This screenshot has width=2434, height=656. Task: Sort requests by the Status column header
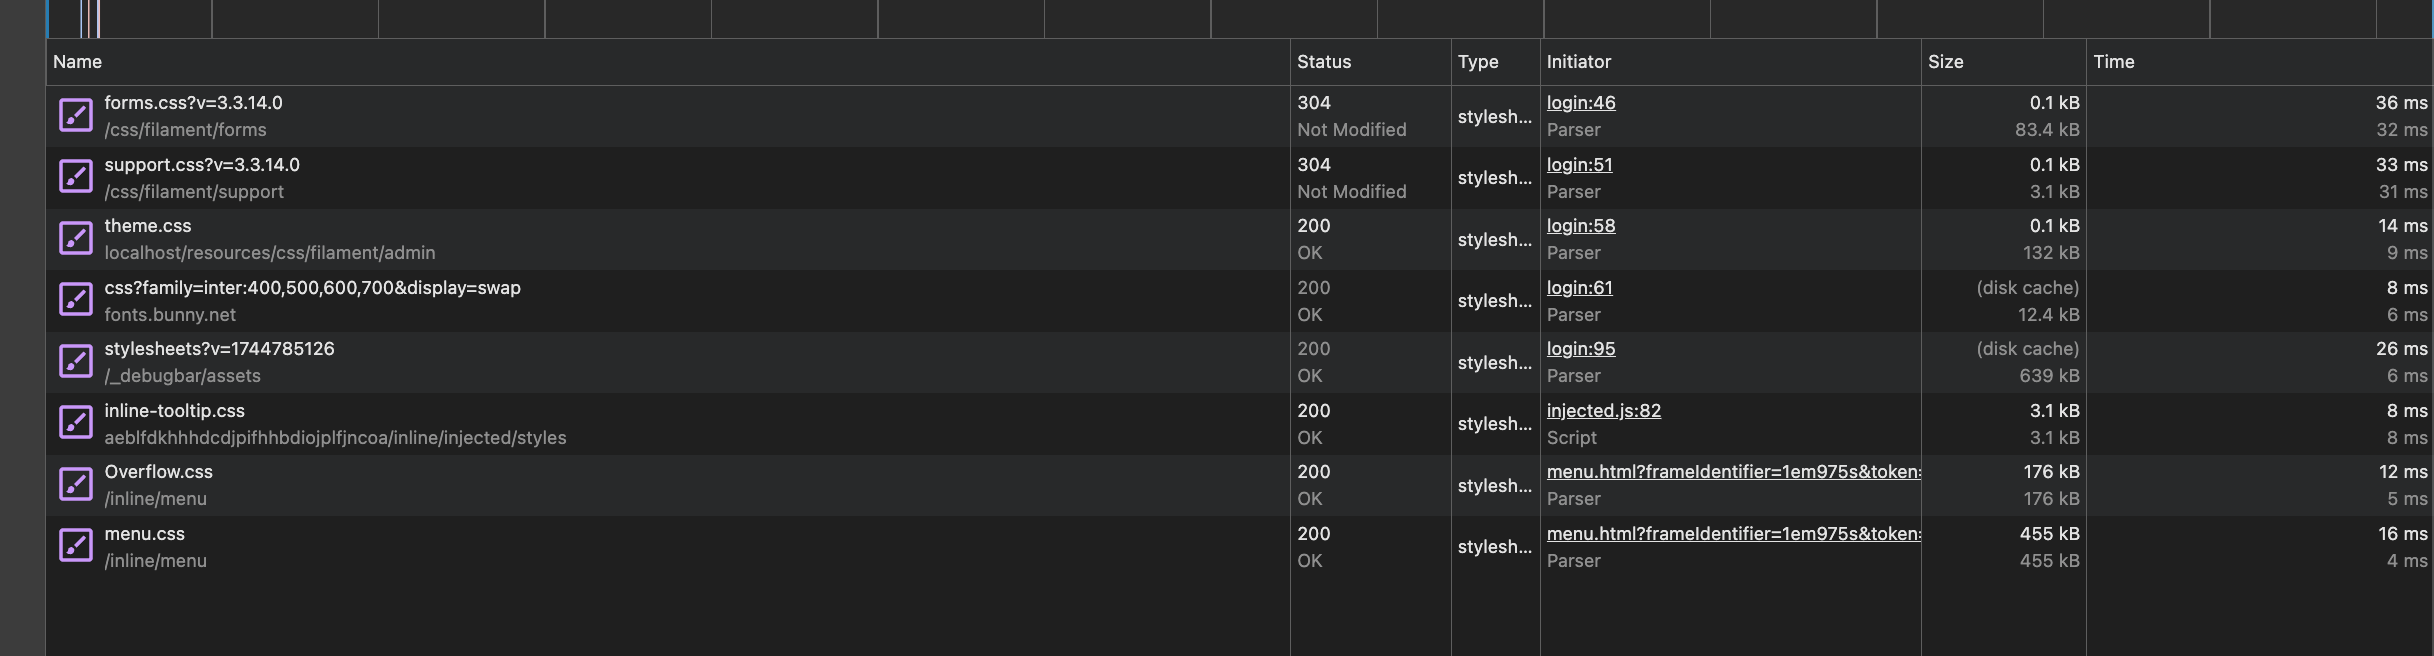tap(1324, 62)
